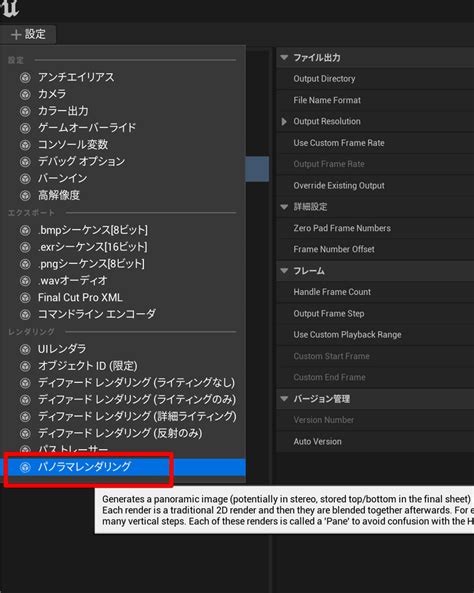This screenshot has height=593, width=474.
Task: Click the icon beside .bmpシーケンス[8ビット]
Action: 25,230
